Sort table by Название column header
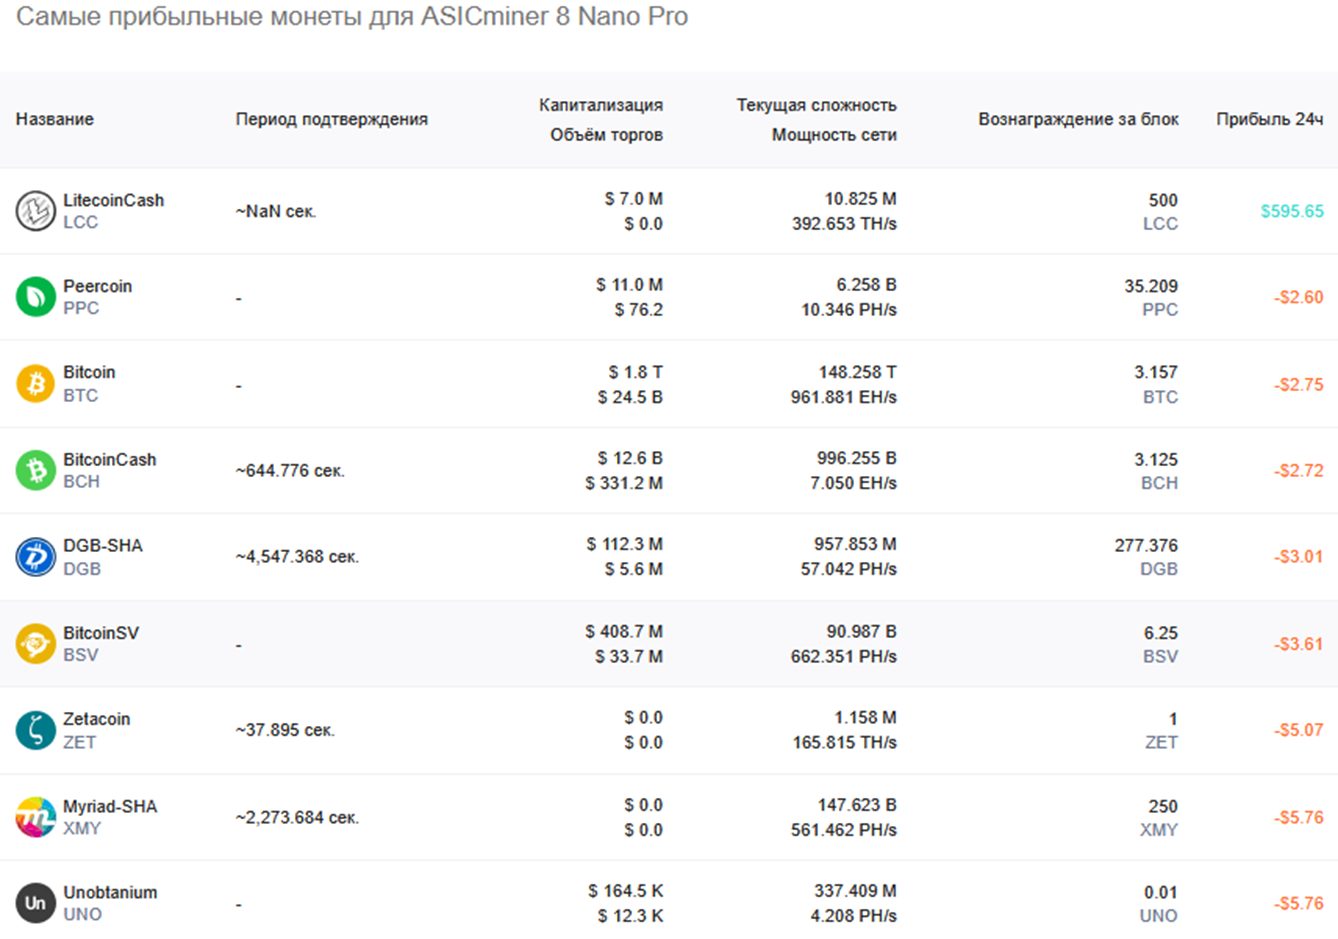This screenshot has width=1338, height=939. click(55, 119)
